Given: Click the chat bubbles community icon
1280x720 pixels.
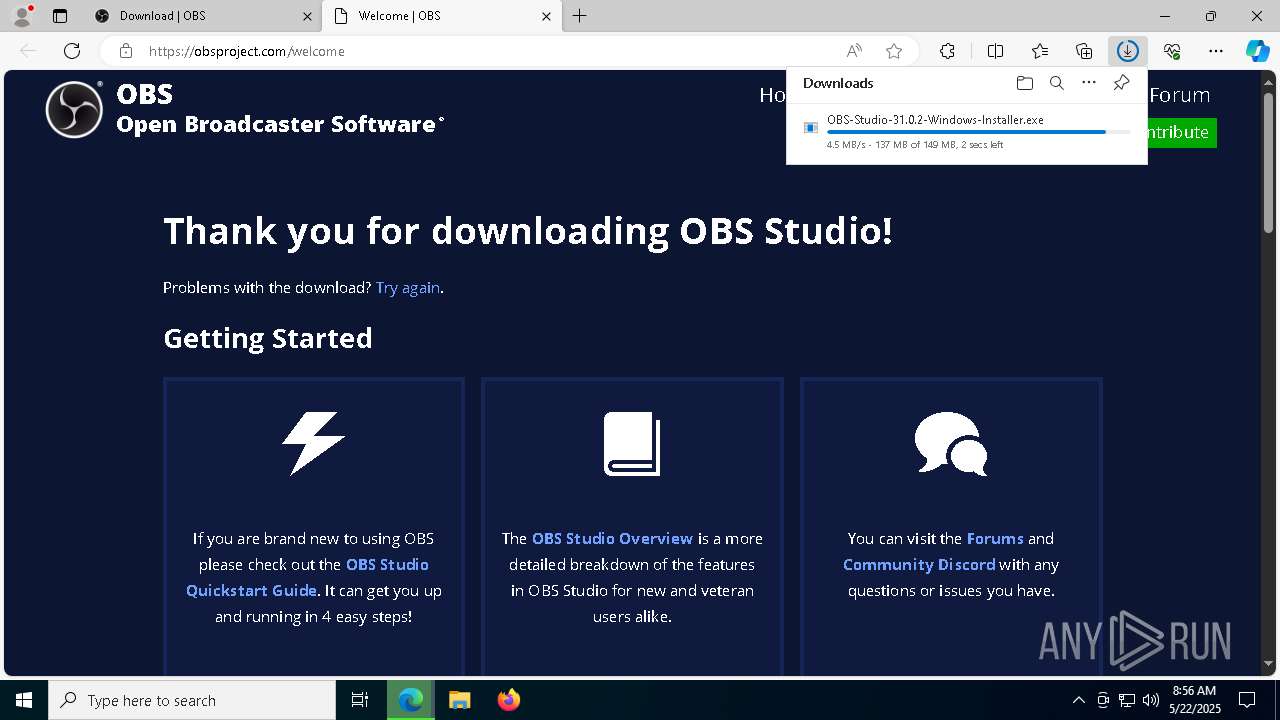Looking at the screenshot, I should point(951,443).
